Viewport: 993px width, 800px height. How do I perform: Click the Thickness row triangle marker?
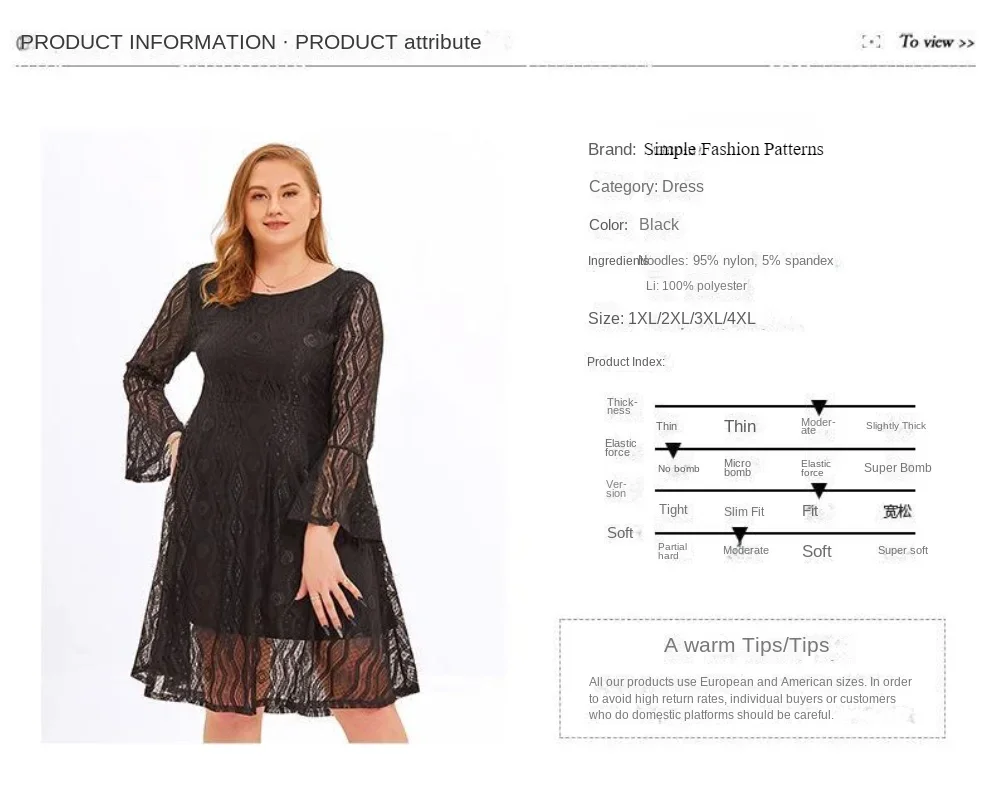click(x=819, y=407)
